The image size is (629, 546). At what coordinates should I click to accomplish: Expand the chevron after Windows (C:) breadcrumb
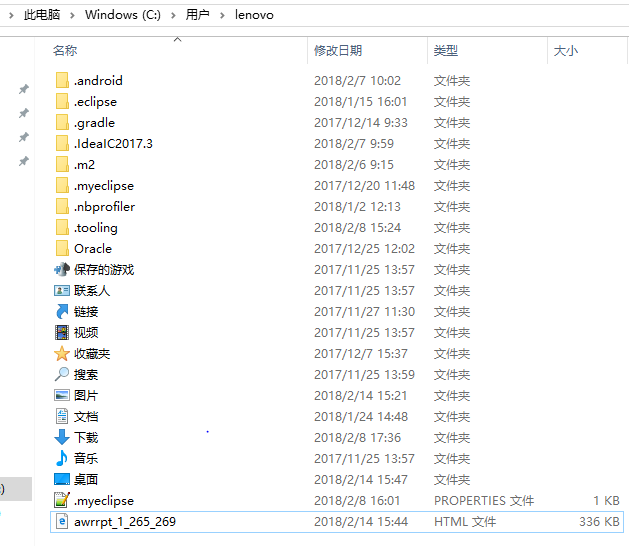pyautogui.click(x=173, y=16)
